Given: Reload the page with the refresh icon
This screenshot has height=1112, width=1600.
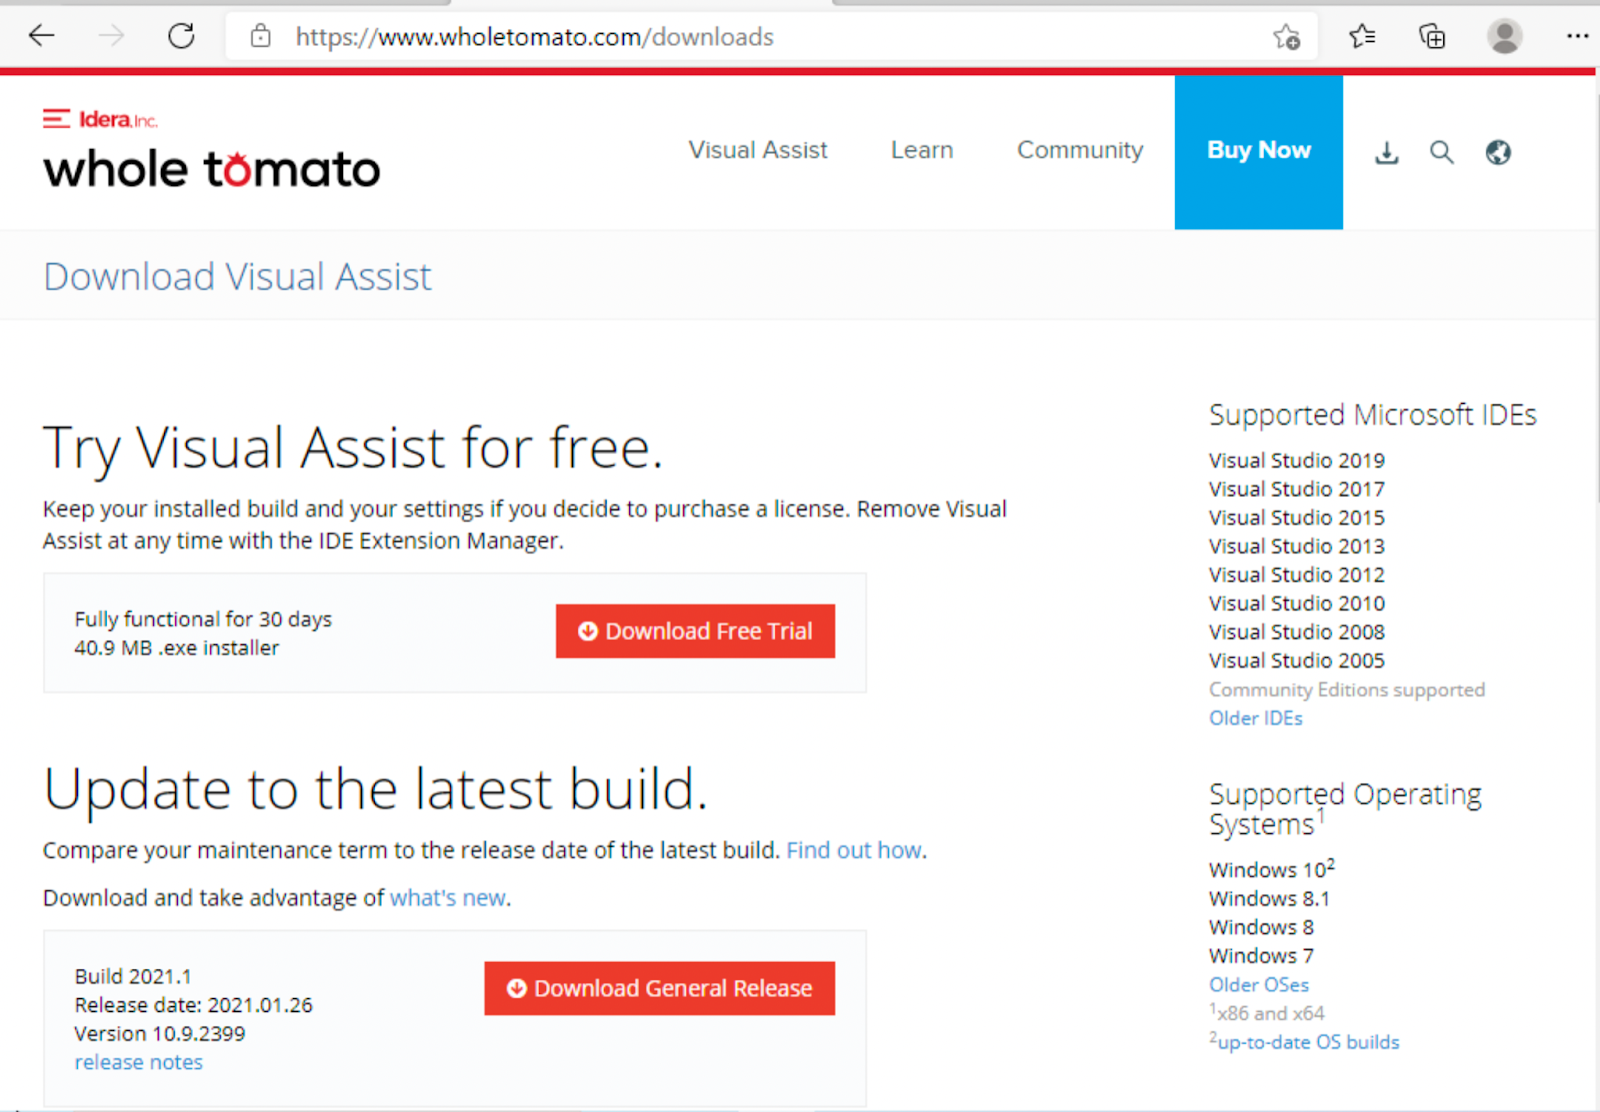Looking at the screenshot, I should 181,37.
